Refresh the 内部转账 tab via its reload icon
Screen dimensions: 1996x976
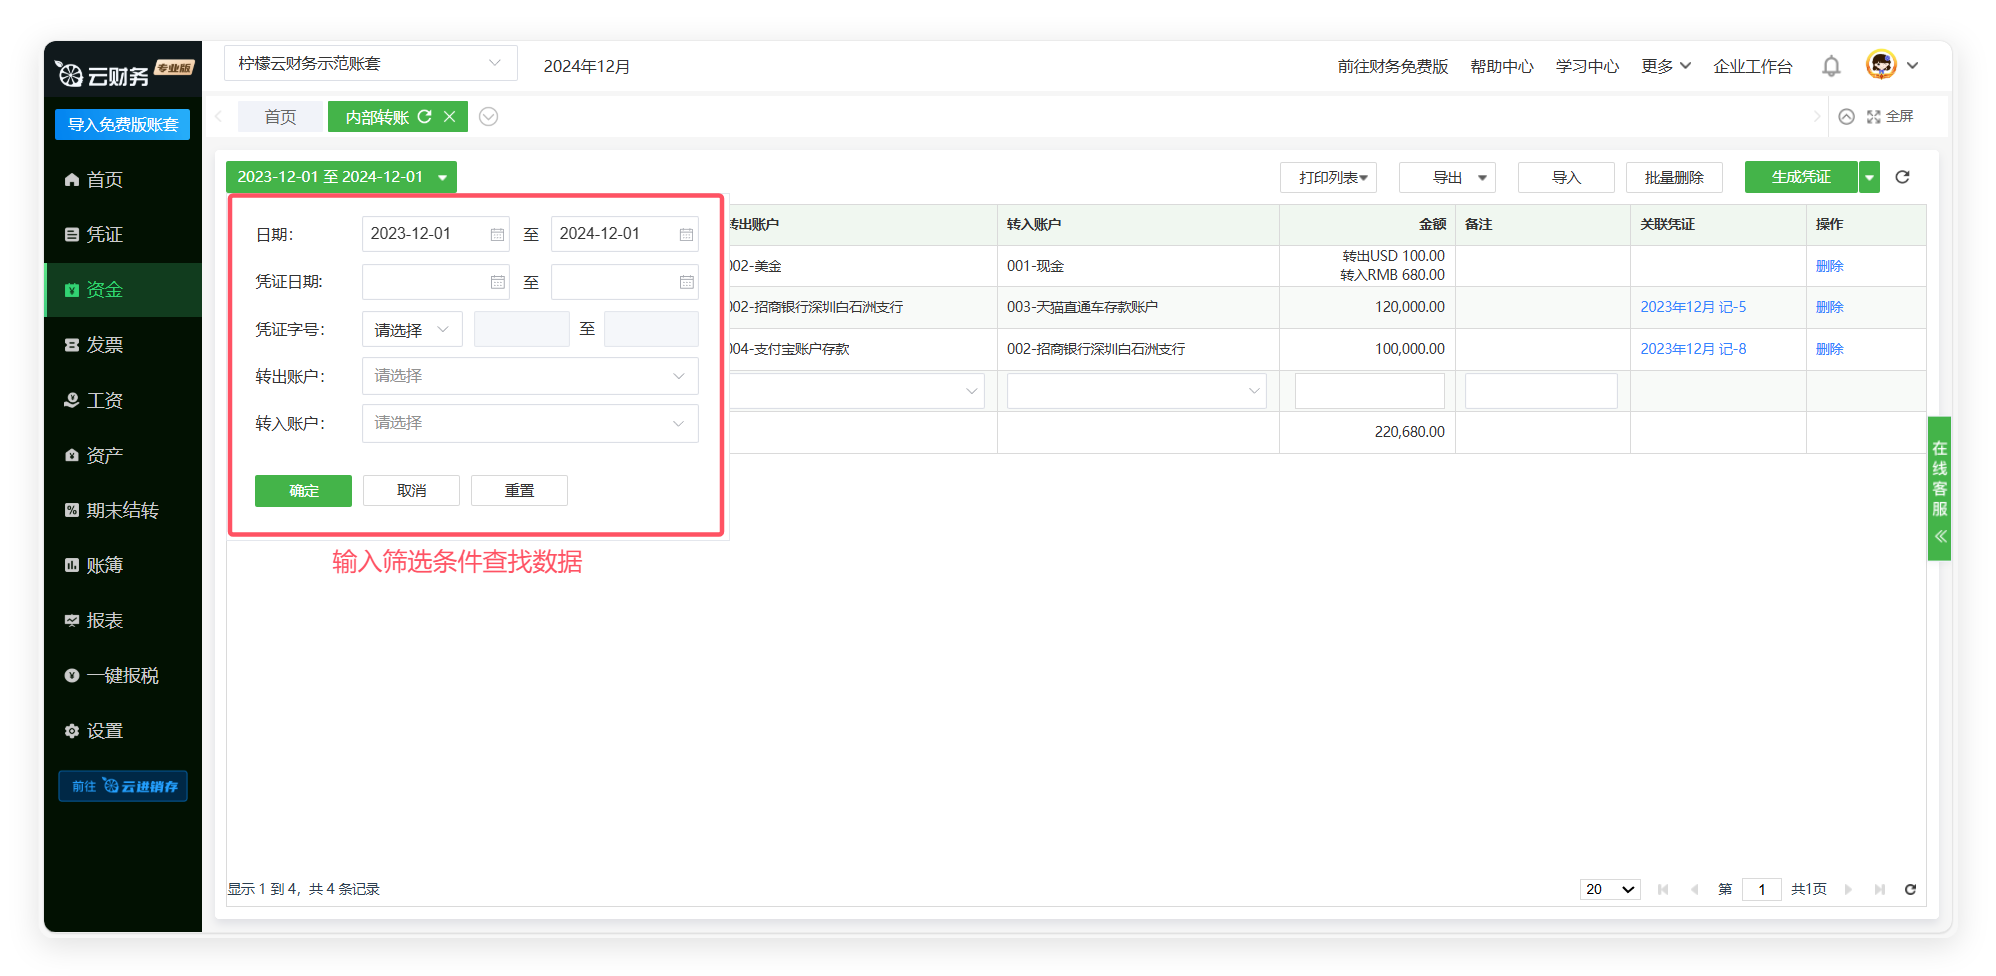click(x=425, y=117)
